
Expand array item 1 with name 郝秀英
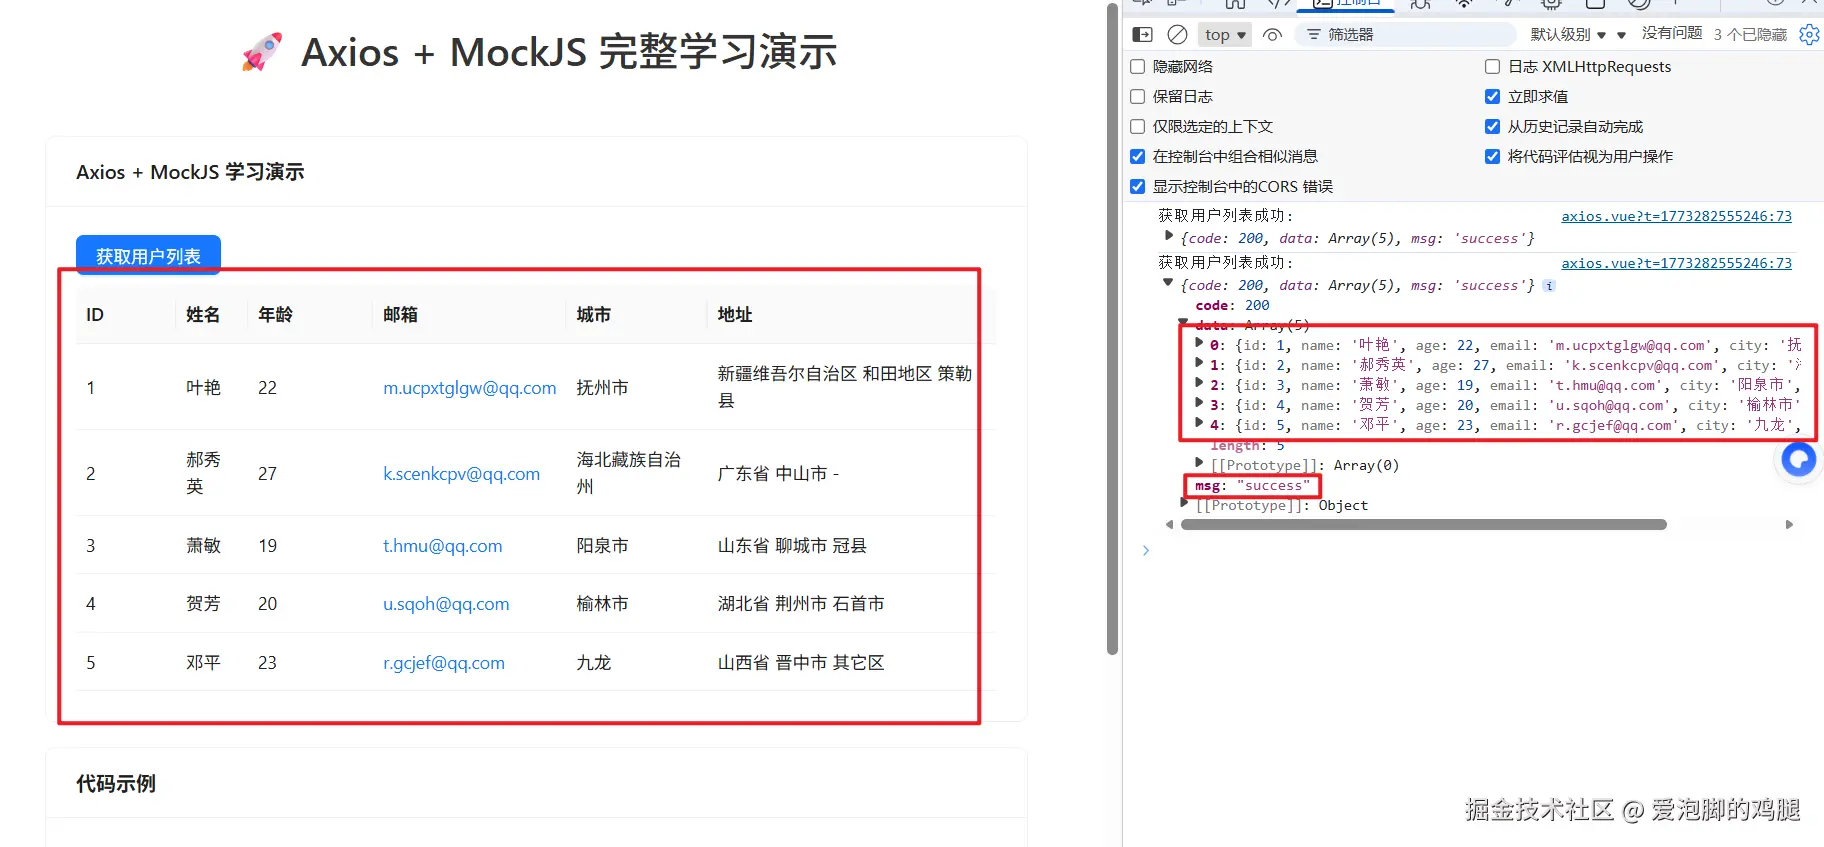(1199, 363)
